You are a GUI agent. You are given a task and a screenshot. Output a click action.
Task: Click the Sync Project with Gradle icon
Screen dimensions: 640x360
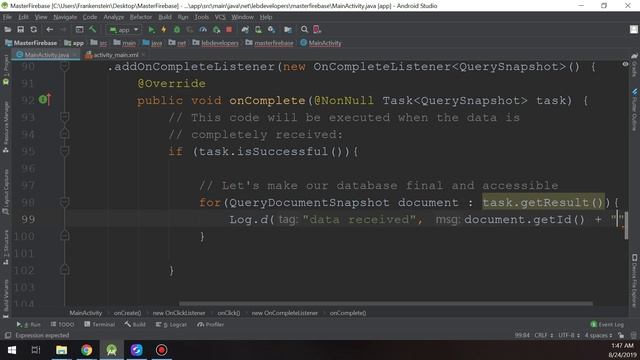(x=245, y=29)
